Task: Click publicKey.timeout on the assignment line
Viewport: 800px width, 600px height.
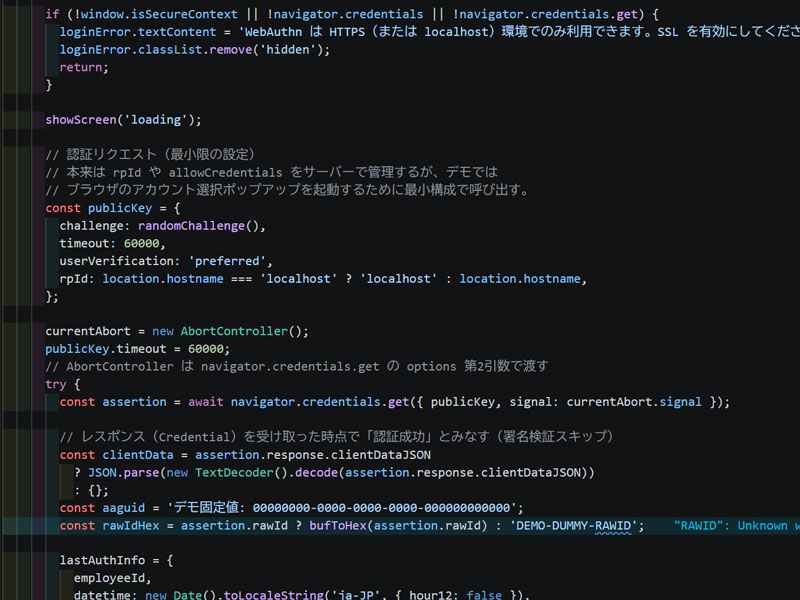Action: pyautogui.click(x=106, y=349)
